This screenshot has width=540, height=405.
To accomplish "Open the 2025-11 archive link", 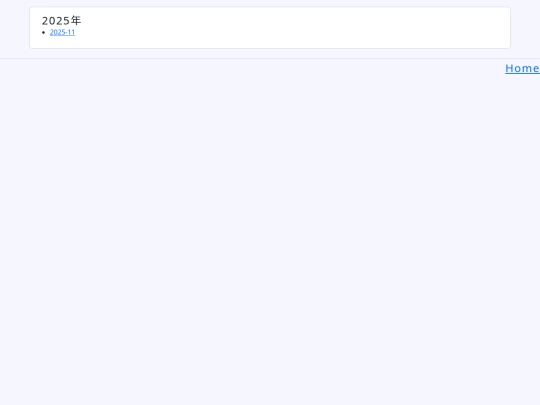I will click(62, 32).
